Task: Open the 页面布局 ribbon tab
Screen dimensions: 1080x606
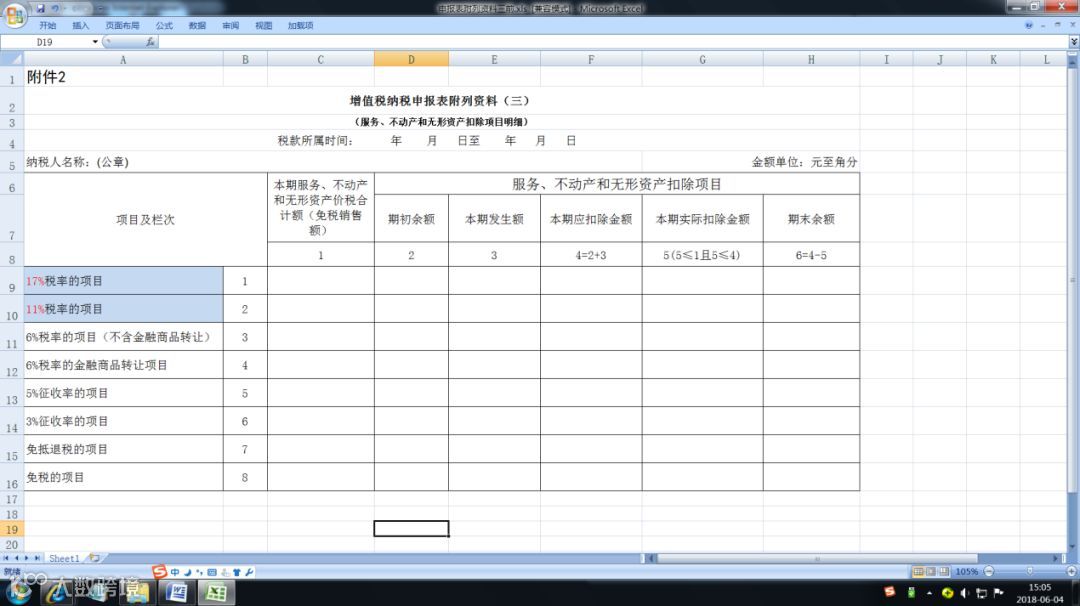Action: click(x=122, y=25)
